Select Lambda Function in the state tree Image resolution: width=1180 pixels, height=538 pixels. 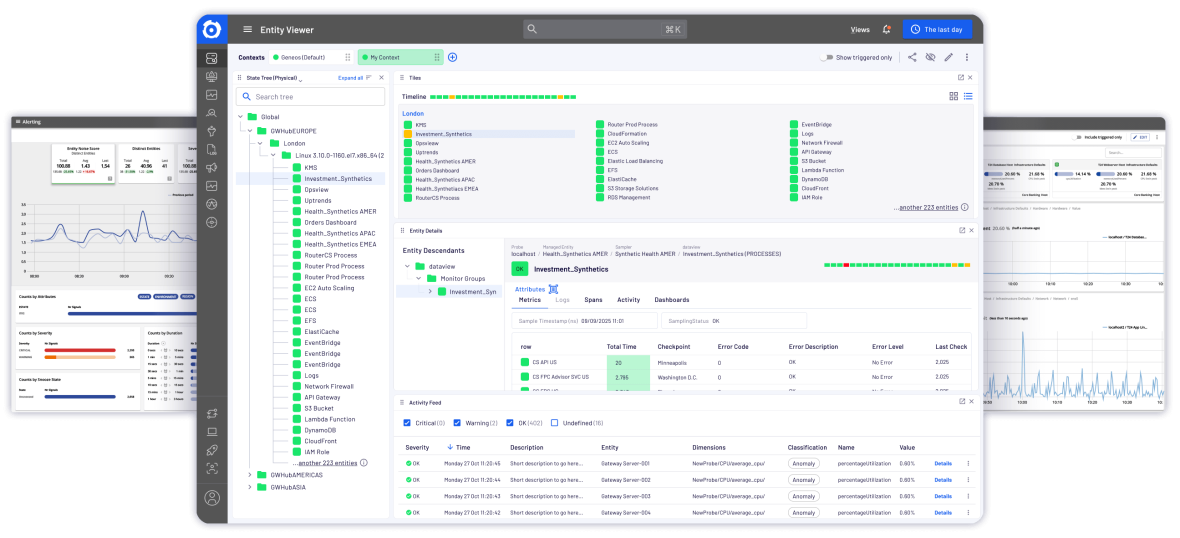(330, 419)
